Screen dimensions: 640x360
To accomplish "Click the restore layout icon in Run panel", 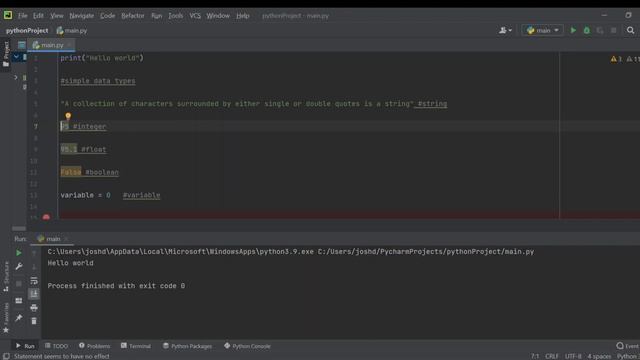I will point(19,301).
